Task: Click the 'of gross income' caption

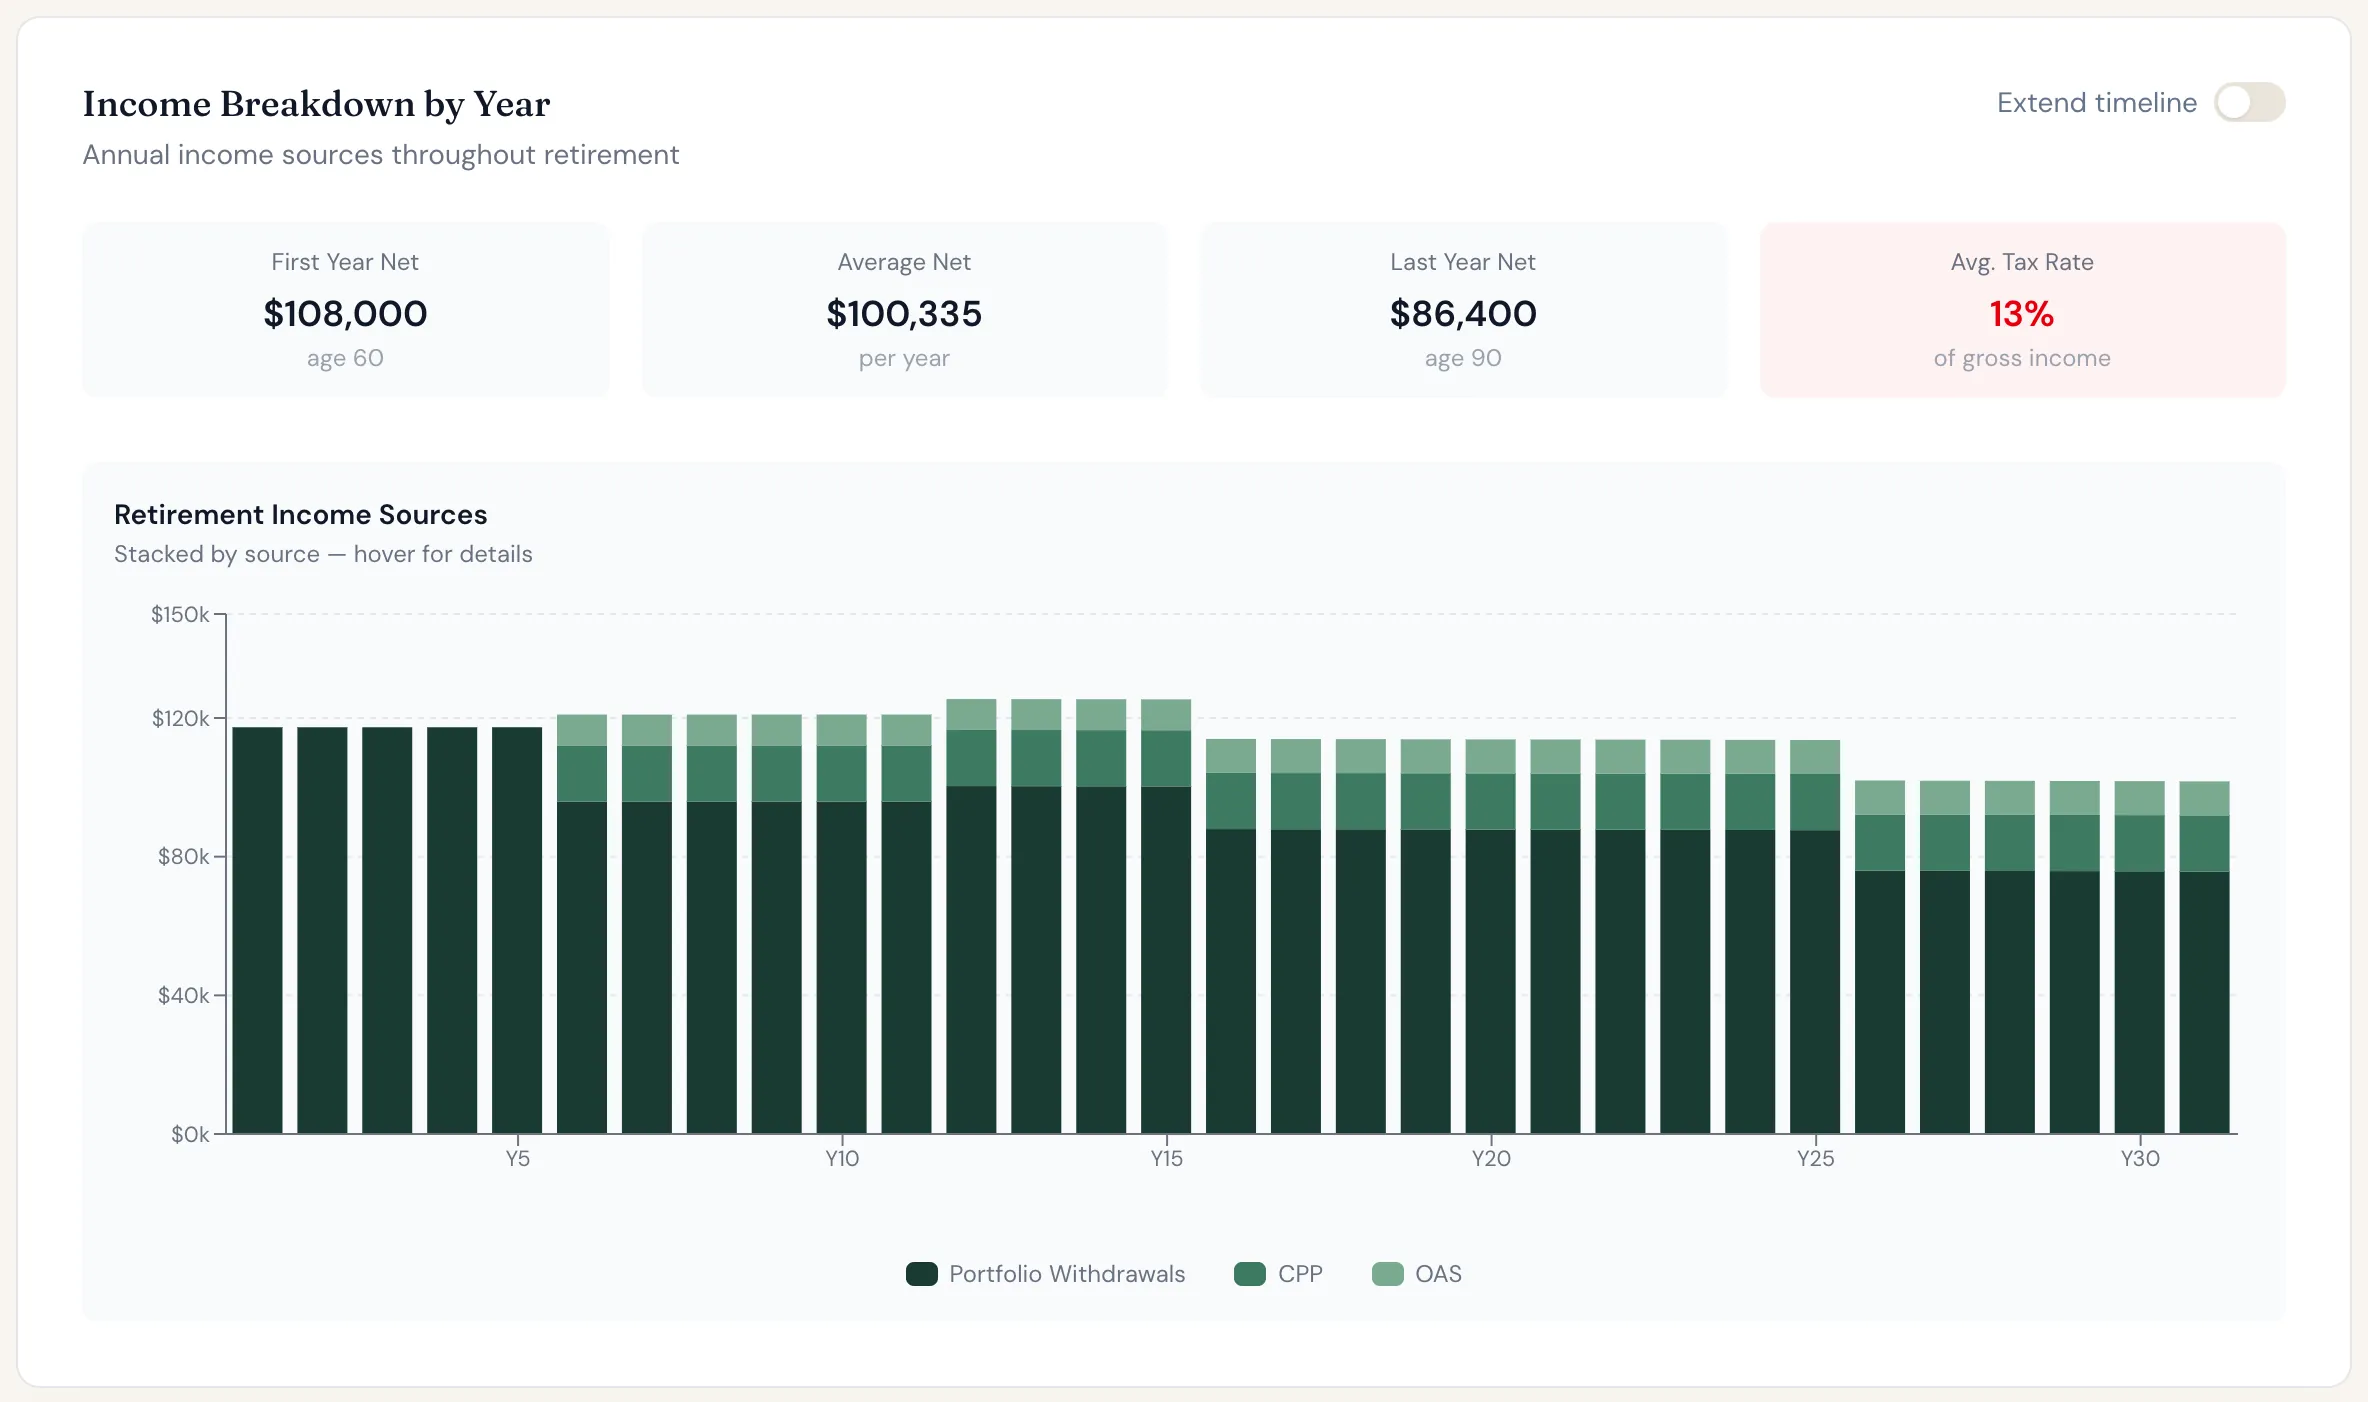Action: tap(2022, 358)
